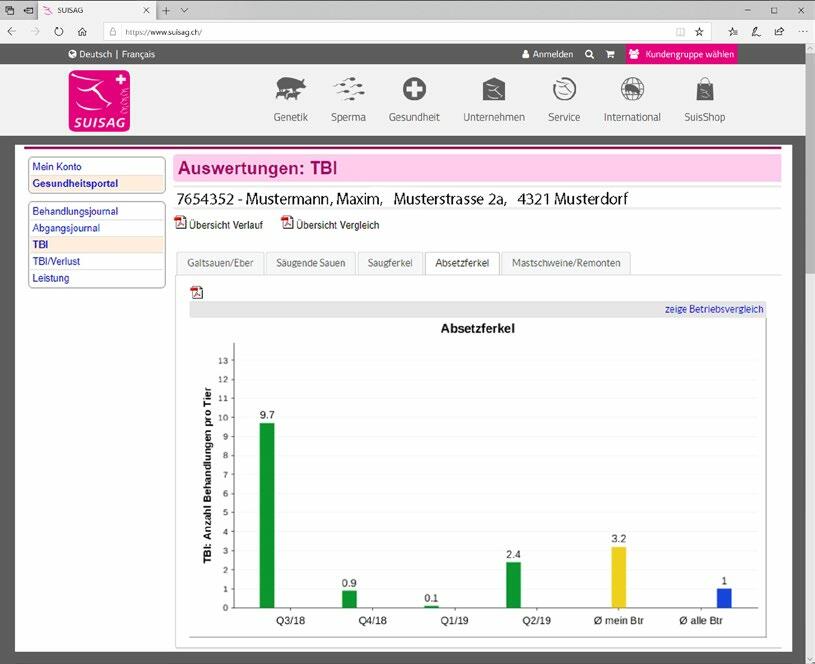This screenshot has width=815, height=664.
Task: Click the shopping cart icon
Action: click(x=610, y=54)
